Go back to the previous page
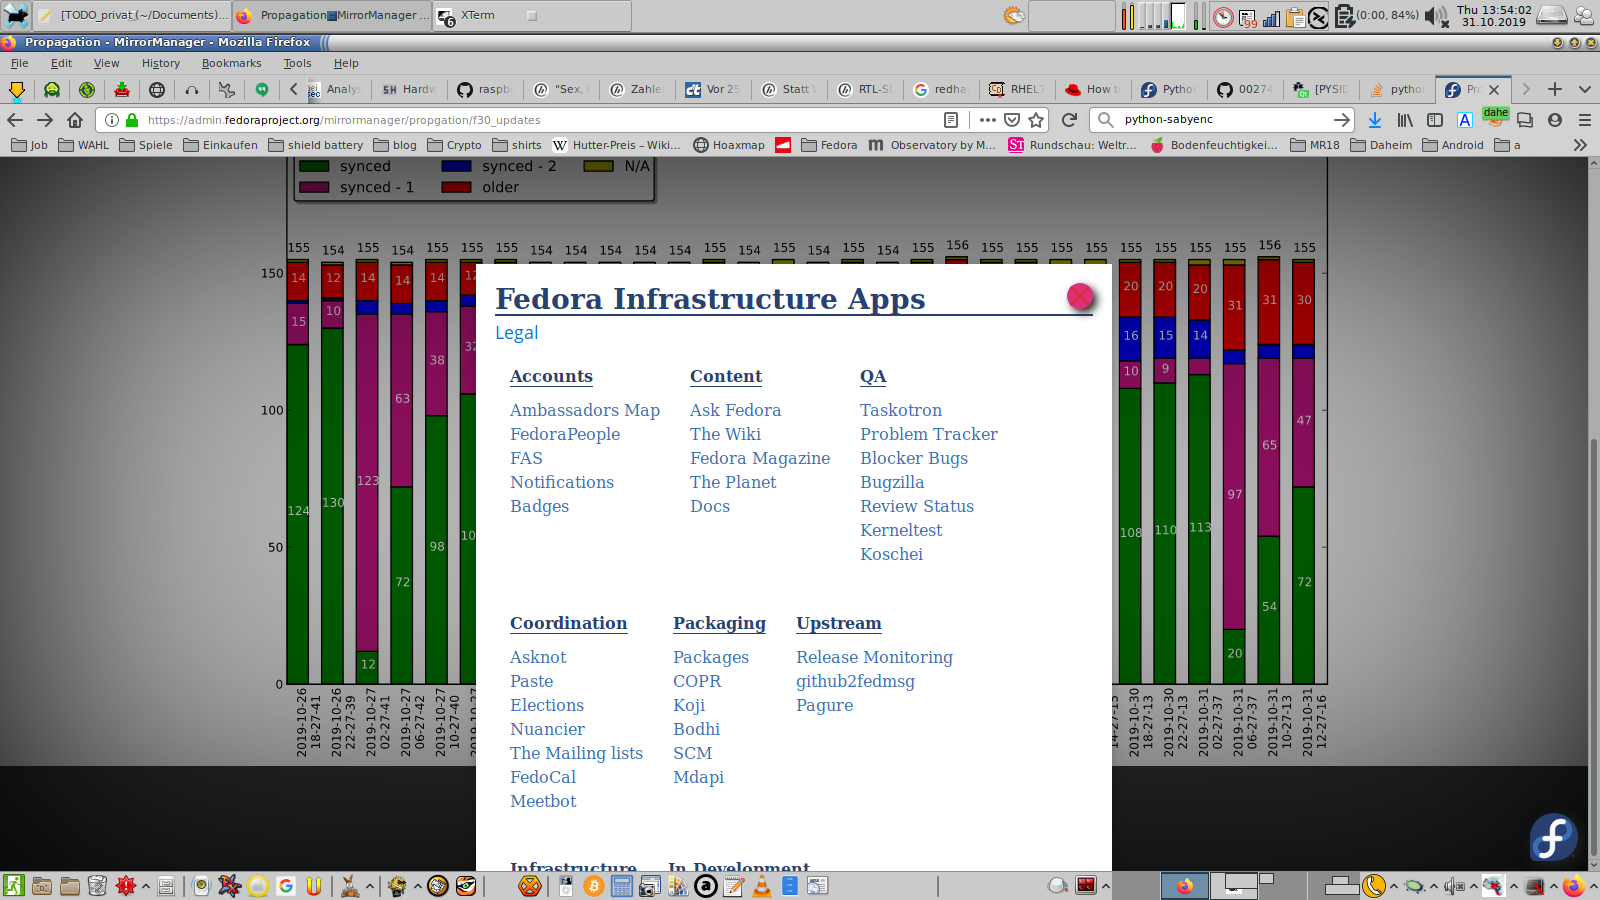The image size is (1600, 900). coord(15,120)
